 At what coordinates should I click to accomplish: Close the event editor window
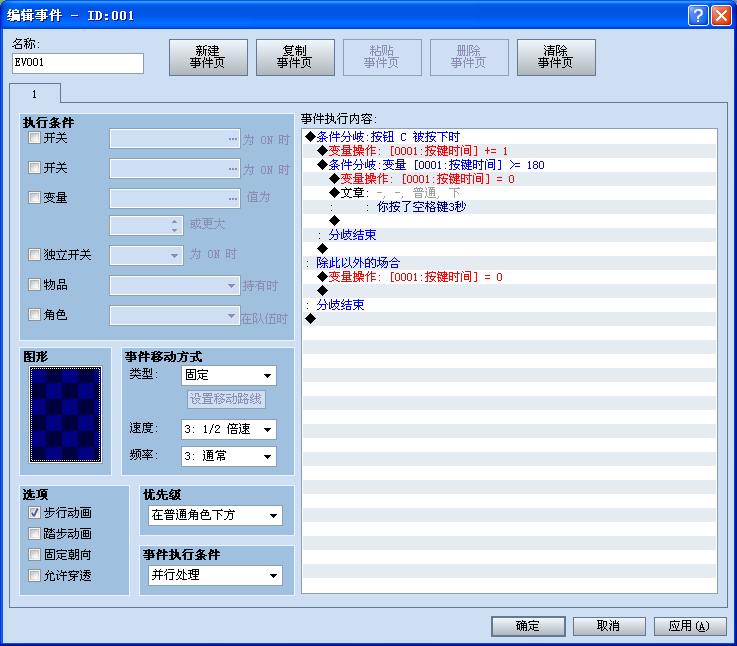(721, 15)
